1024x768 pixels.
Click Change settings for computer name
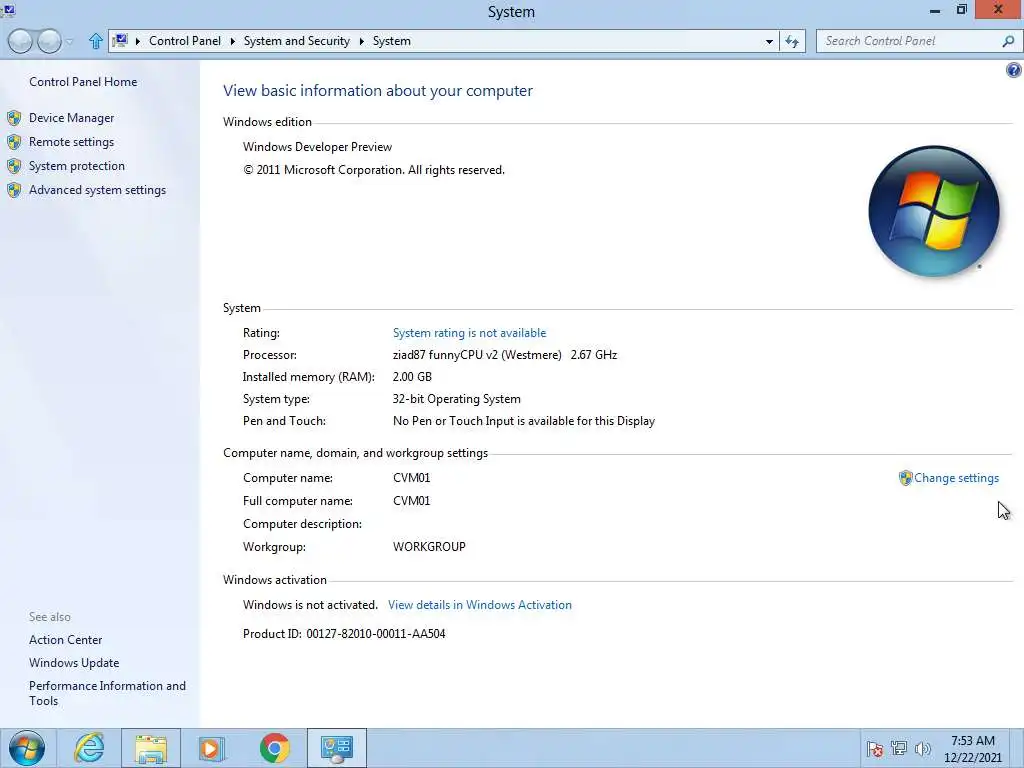[x=956, y=478]
